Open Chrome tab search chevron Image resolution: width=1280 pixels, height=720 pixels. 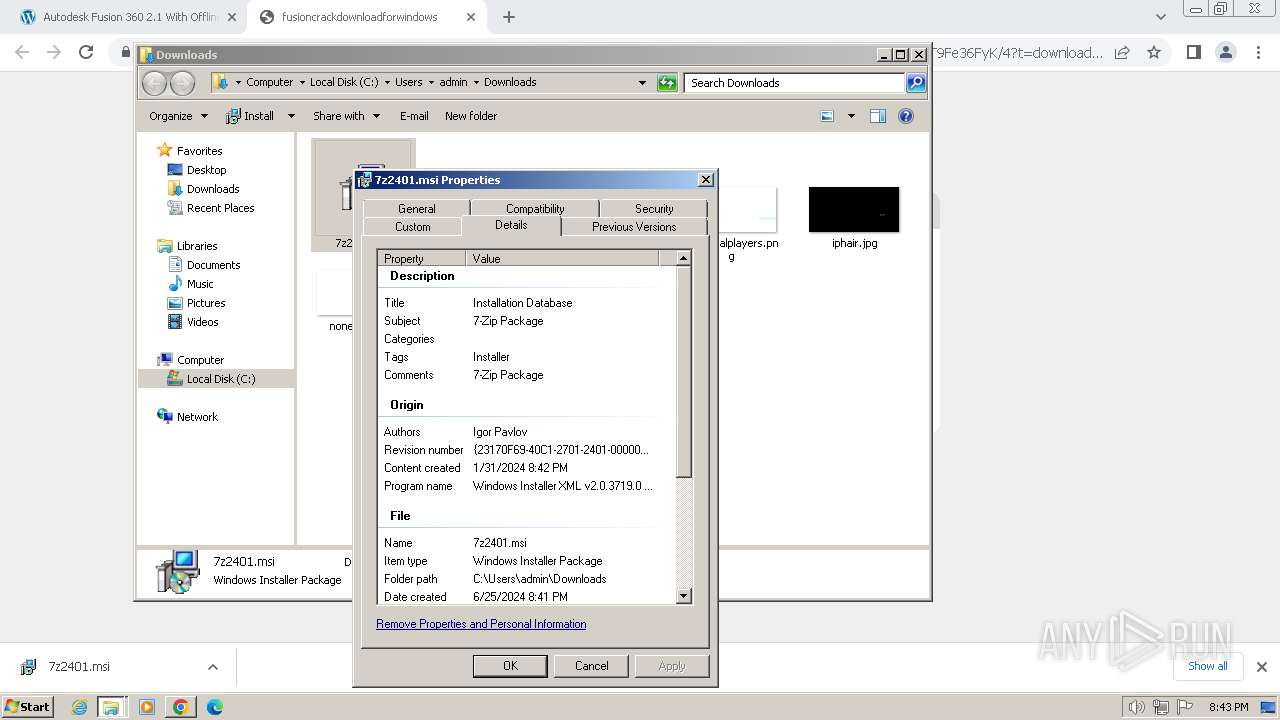pyautogui.click(x=1160, y=17)
